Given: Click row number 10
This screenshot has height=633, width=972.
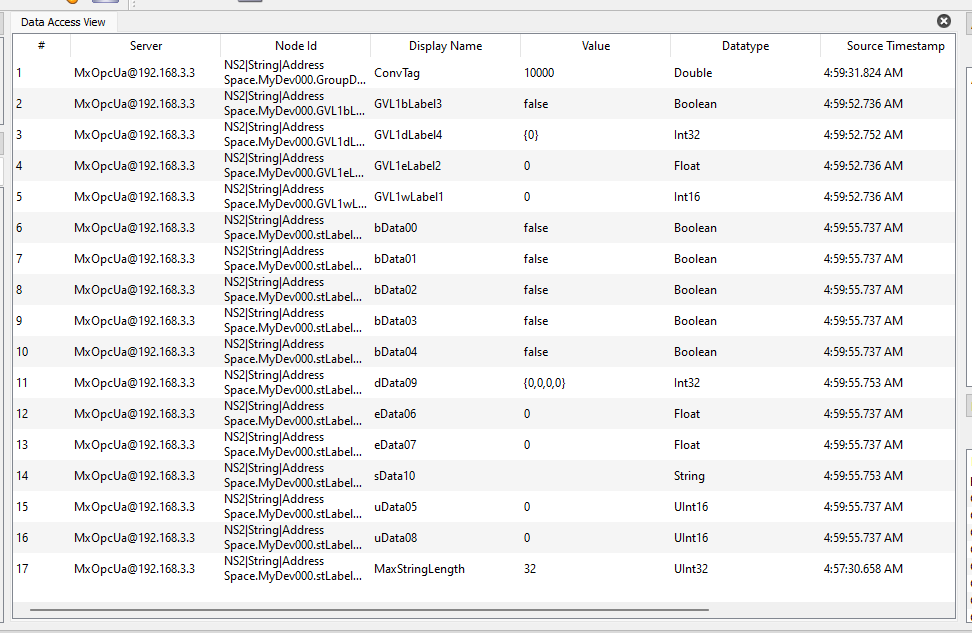Looking at the screenshot, I should point(22,352).
